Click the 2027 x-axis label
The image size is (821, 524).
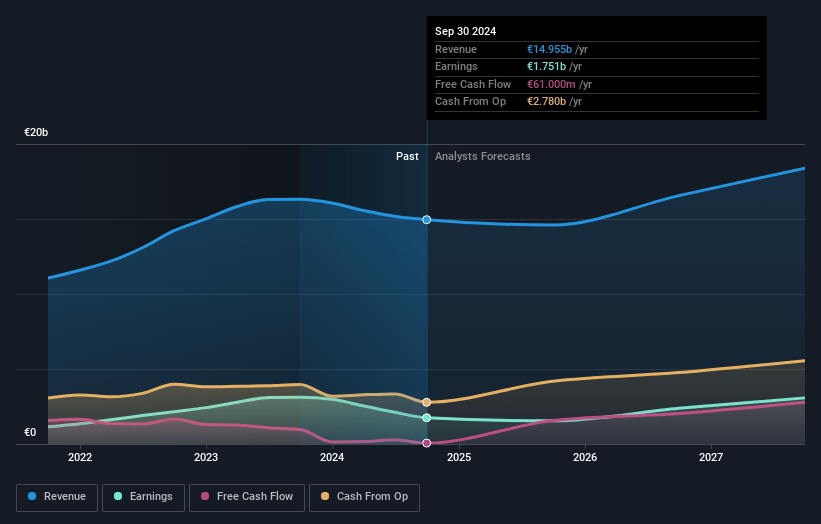[711, 457]
